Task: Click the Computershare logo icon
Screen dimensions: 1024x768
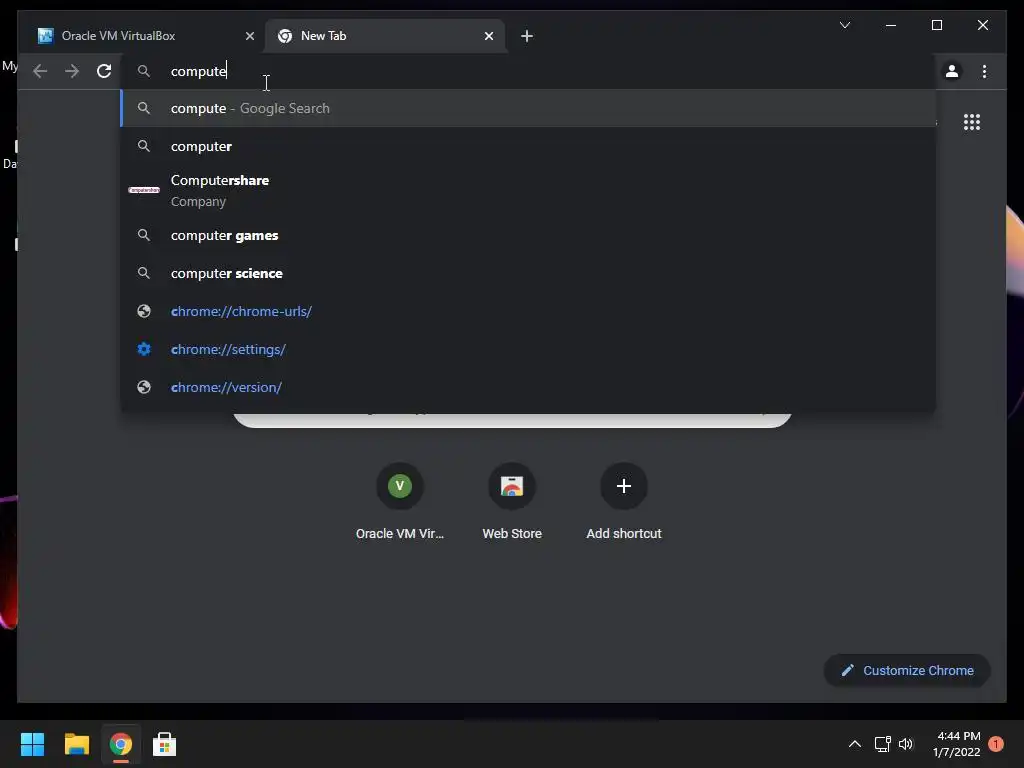Action: point(144,190)
